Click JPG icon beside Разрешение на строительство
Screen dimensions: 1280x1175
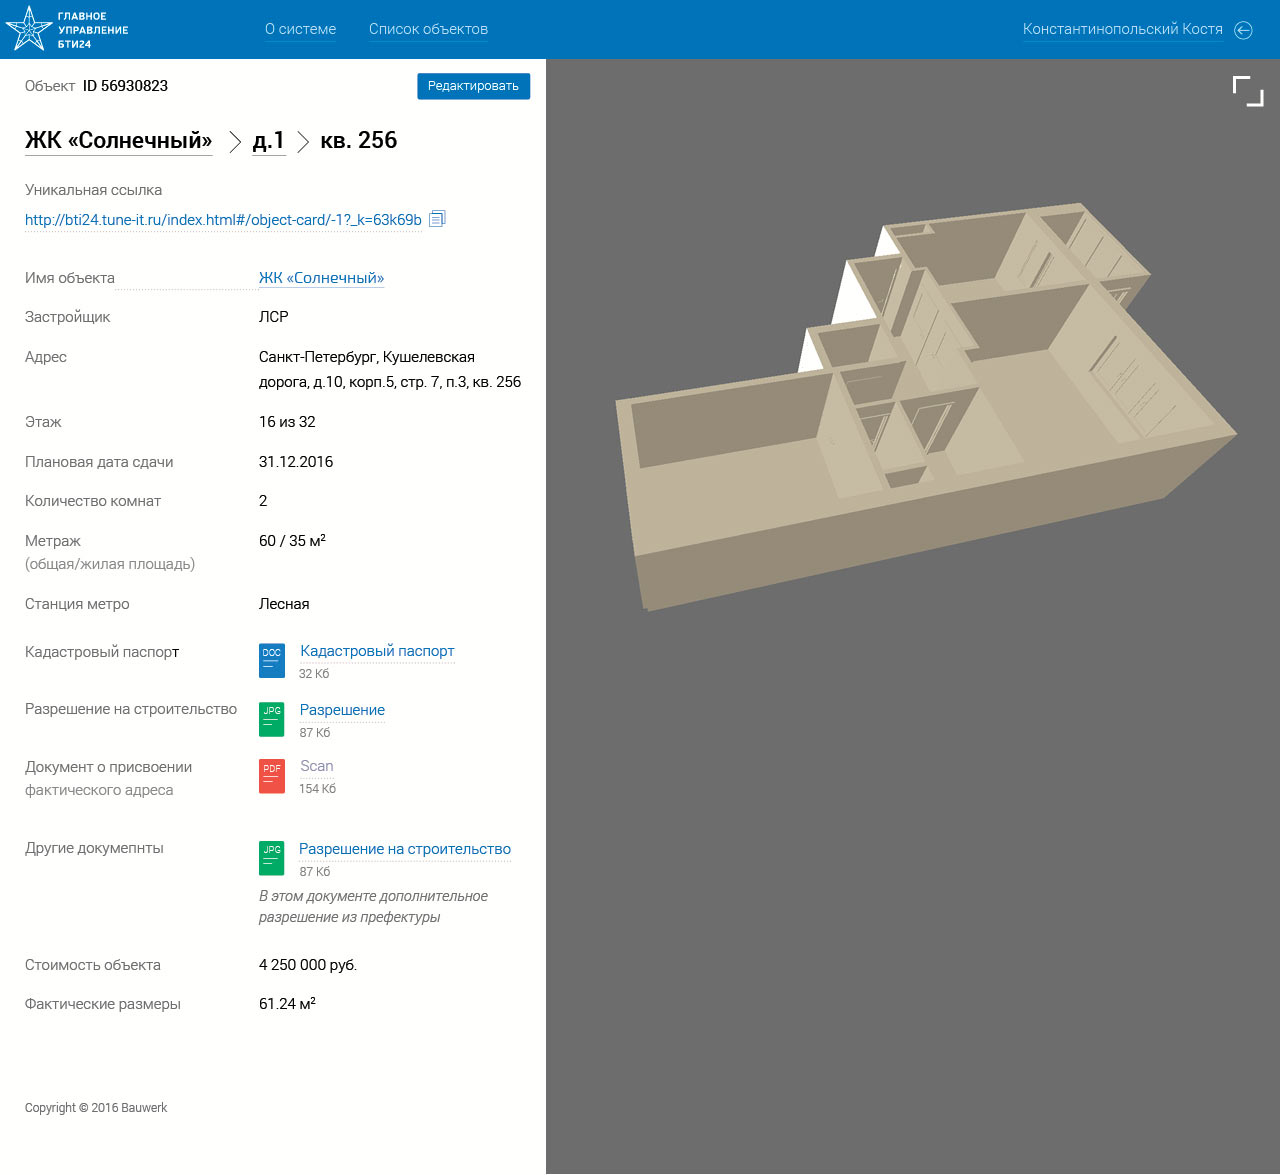(272, 858)
